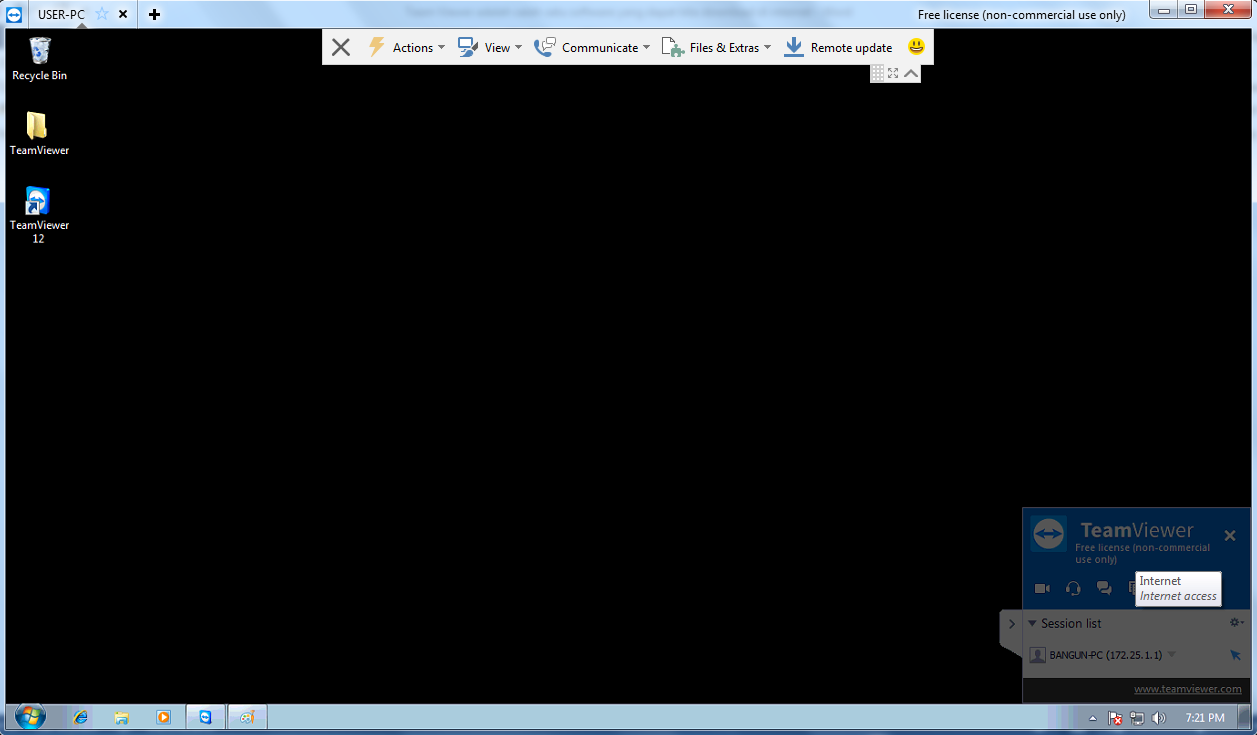Collapse the TeamViewer panel with the side arrow
The width and height of the screenshot is (1257, 735).
[1011, 624]
